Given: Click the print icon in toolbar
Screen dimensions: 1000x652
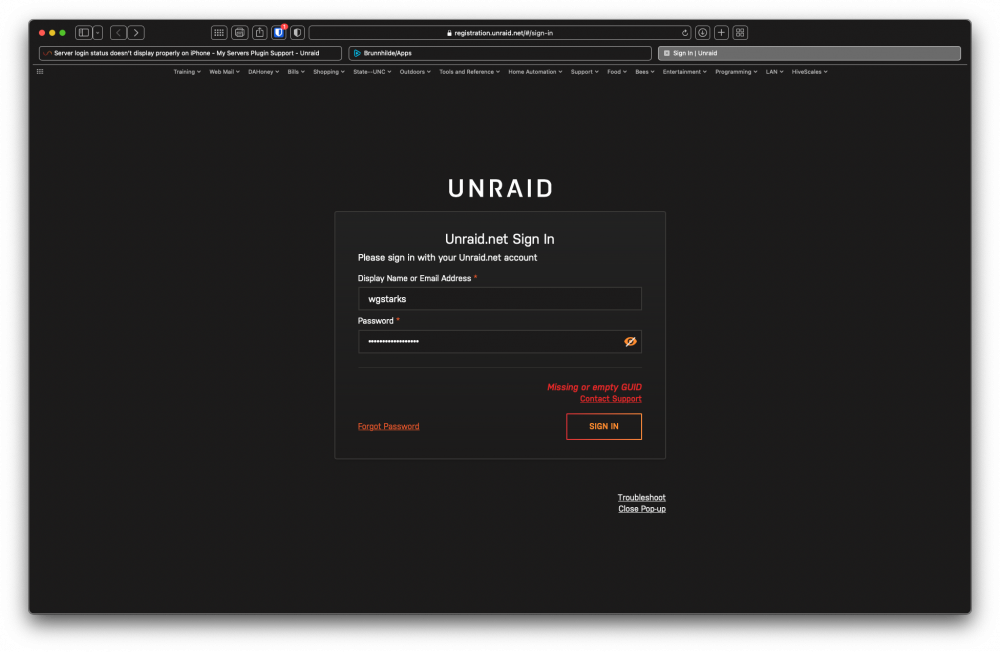Looking at the screenshot, I should click(x=240, y=33).
